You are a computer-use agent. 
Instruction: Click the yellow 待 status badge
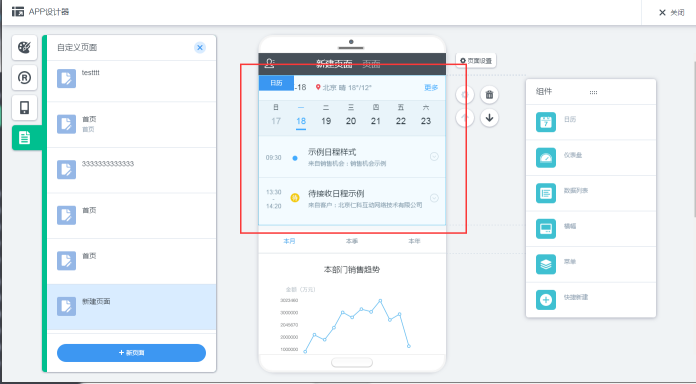[295, 198]
